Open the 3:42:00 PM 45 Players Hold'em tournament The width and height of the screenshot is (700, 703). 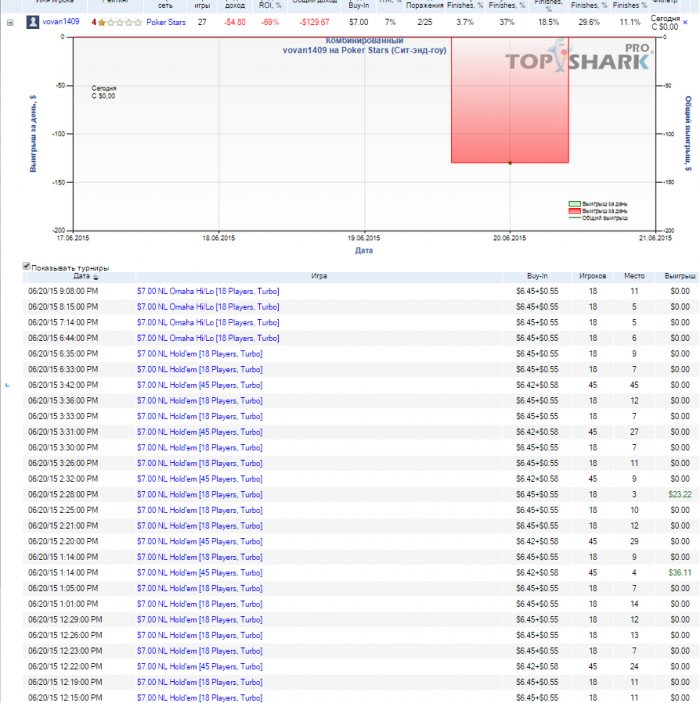point(208,385)
